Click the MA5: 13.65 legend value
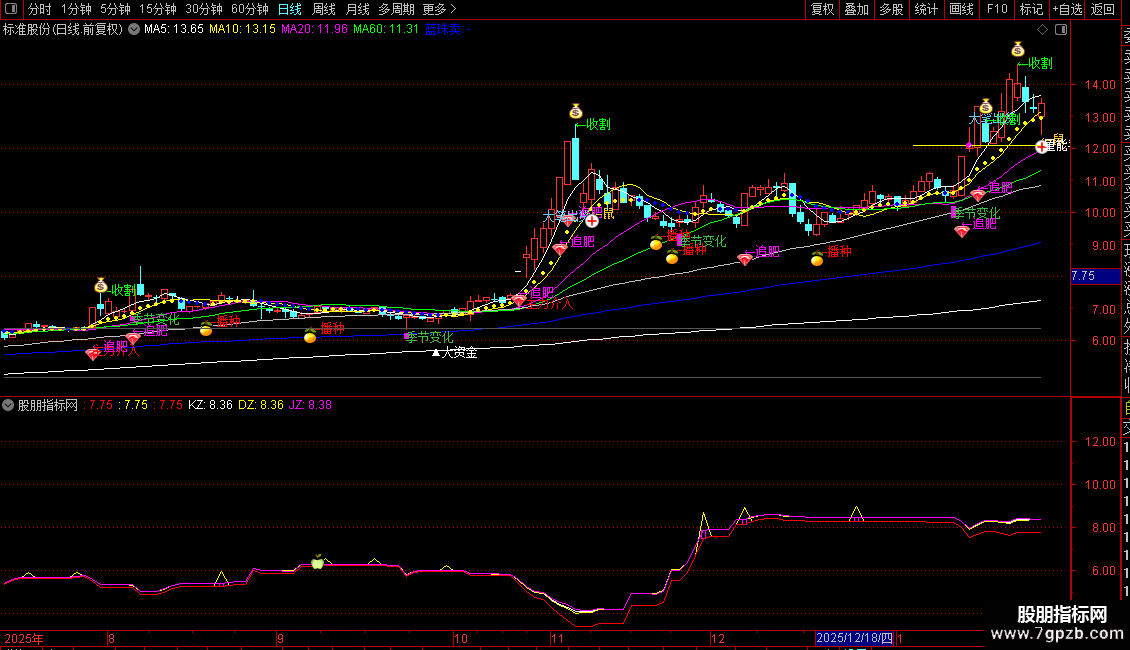Screen dimensions: 1130x650 [174, 30]
